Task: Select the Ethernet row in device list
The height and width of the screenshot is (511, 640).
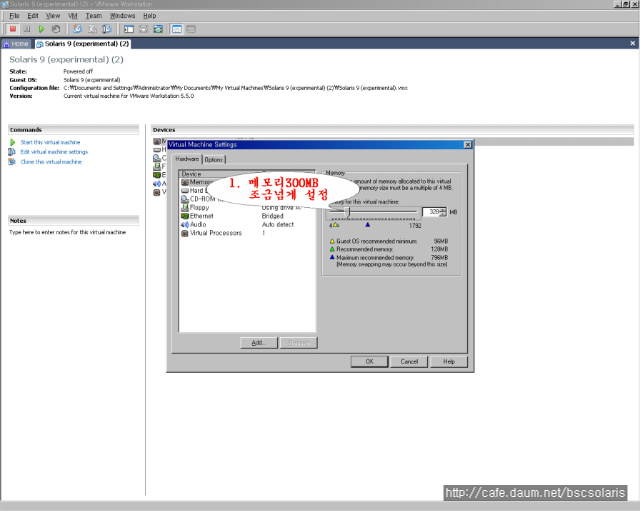Action: (247, 216)
